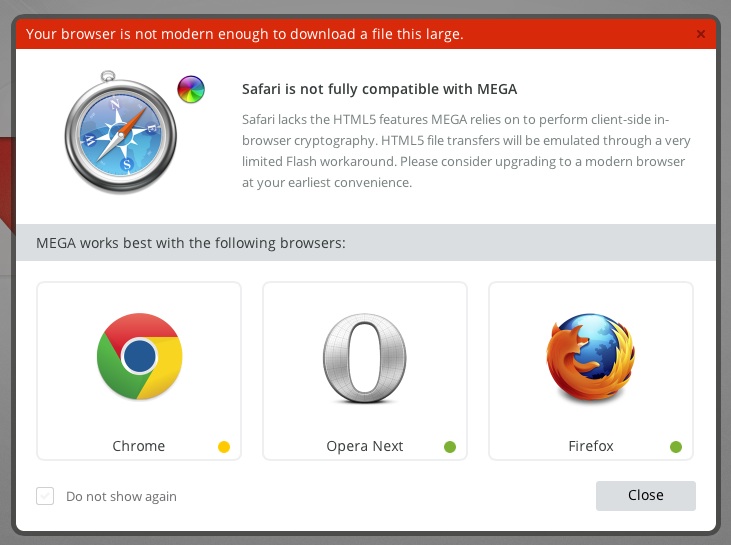Open the Opera Next label link
Screen dimensions: 731x545
[365, 446]
